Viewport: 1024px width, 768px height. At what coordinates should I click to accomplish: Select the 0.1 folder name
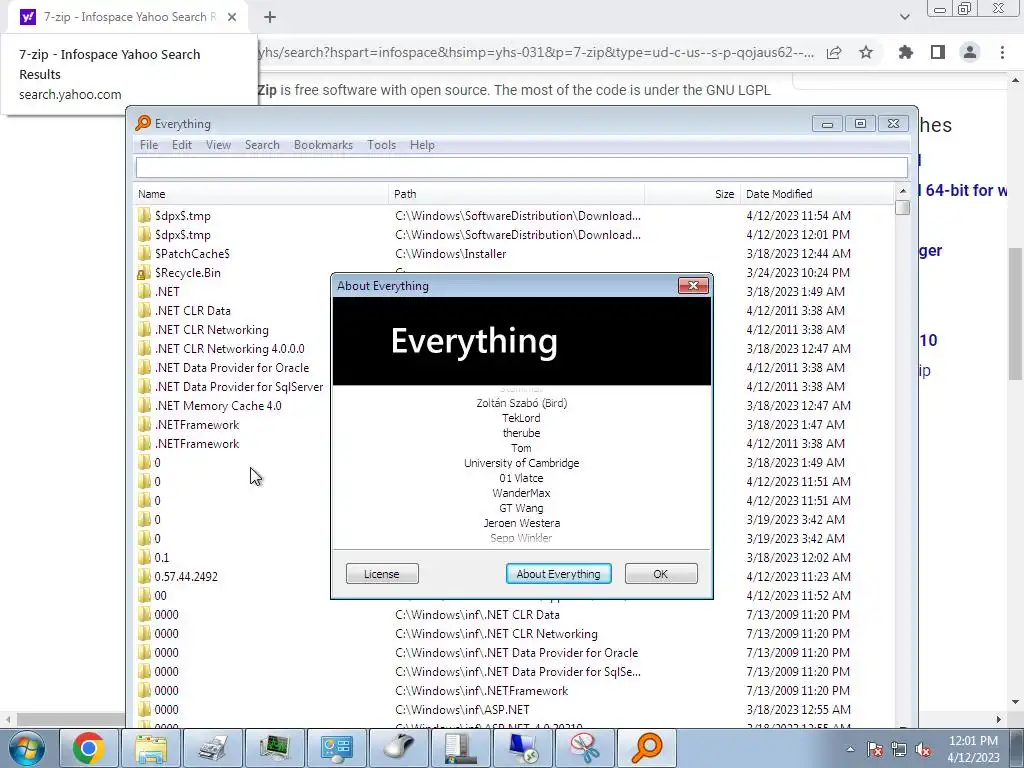(x=161, y=558)
